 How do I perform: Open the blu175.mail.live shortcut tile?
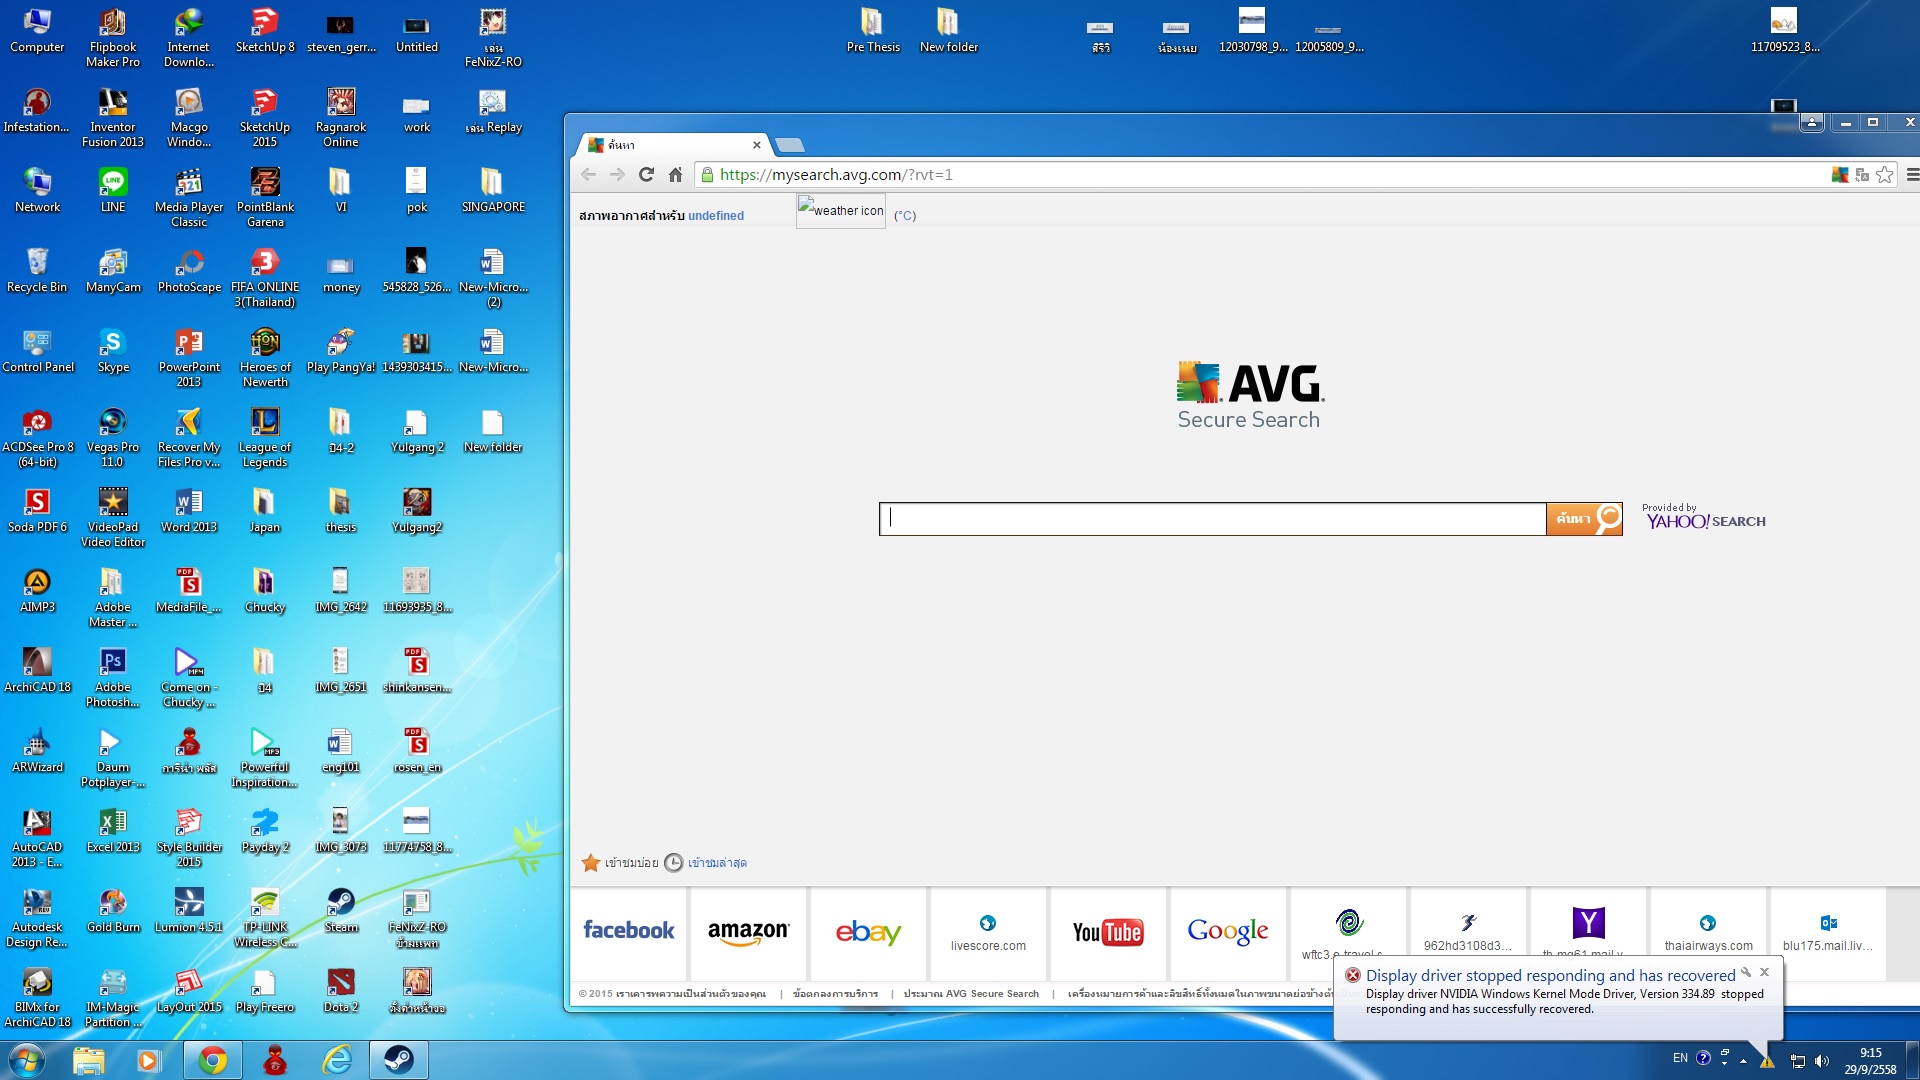pyautogui.click(x=1828, y=932)
